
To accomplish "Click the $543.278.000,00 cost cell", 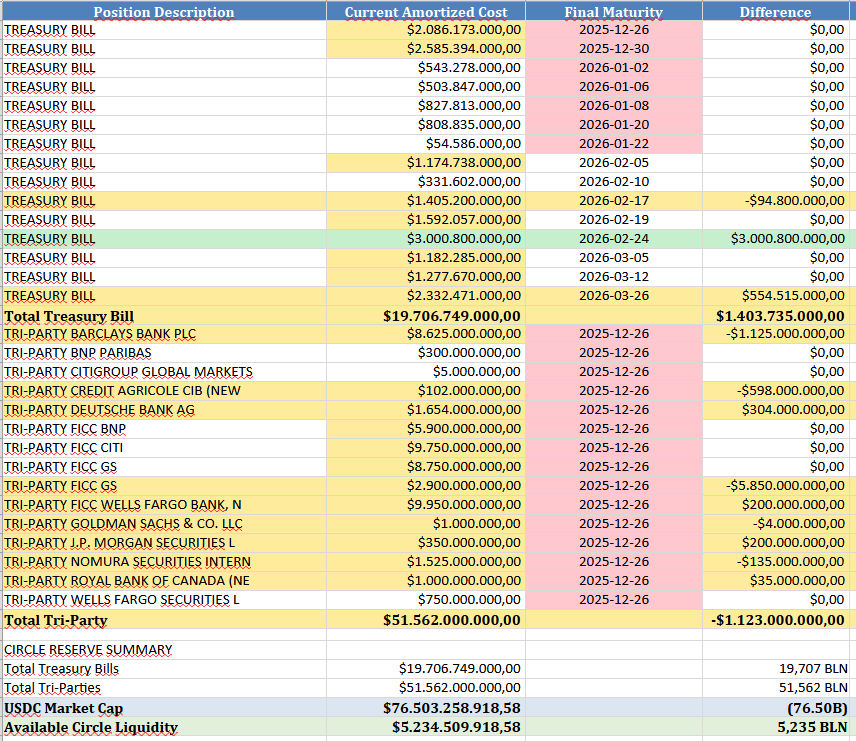I will pyautogui.click(x=426, y=68).
